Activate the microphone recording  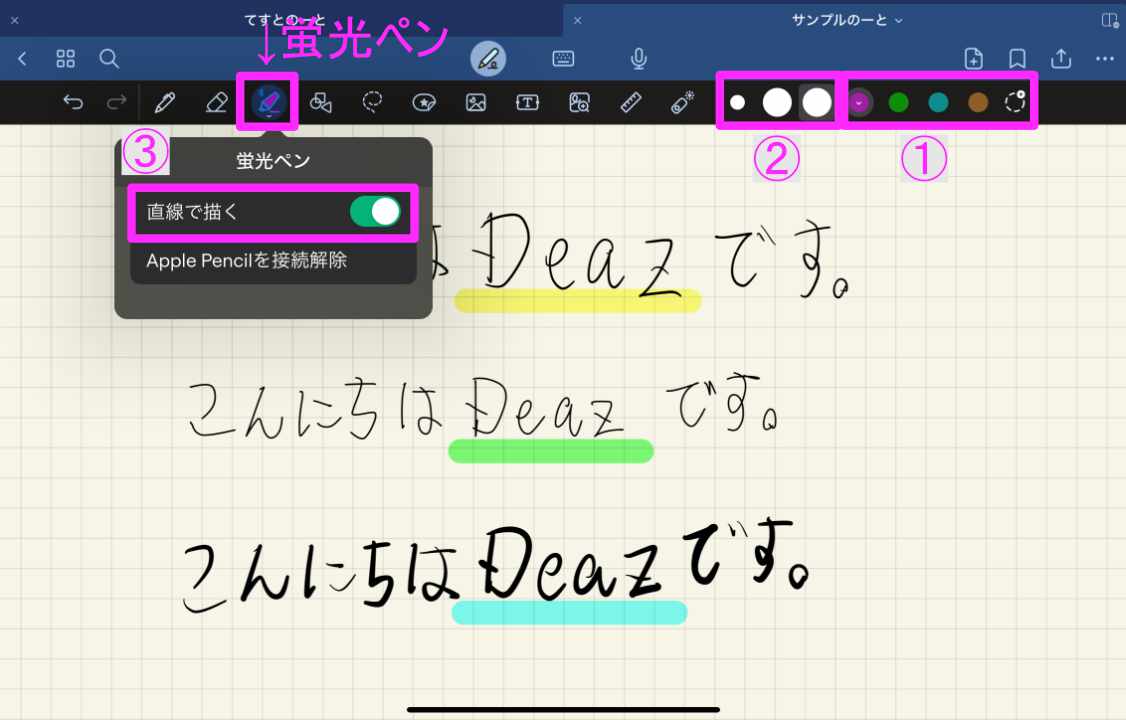tap(639, 58)
